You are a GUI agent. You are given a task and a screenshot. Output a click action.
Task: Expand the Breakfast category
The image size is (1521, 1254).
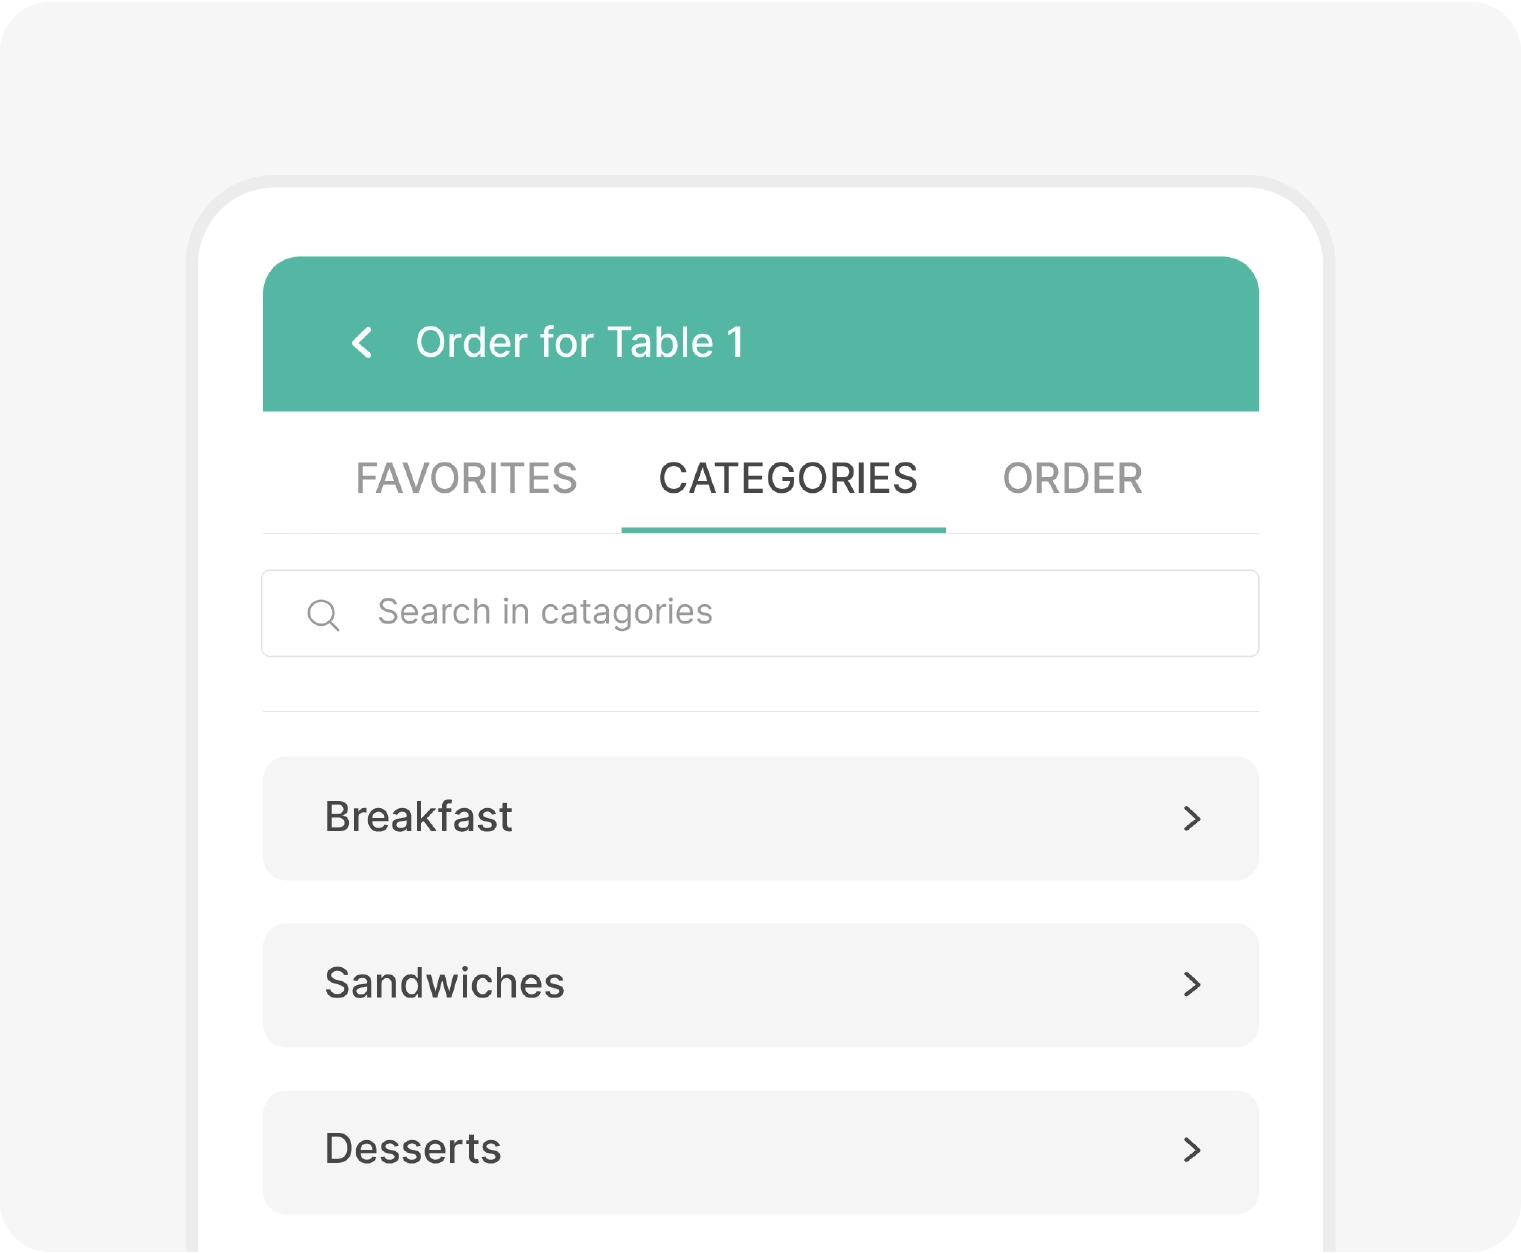(x=760, y=818)
